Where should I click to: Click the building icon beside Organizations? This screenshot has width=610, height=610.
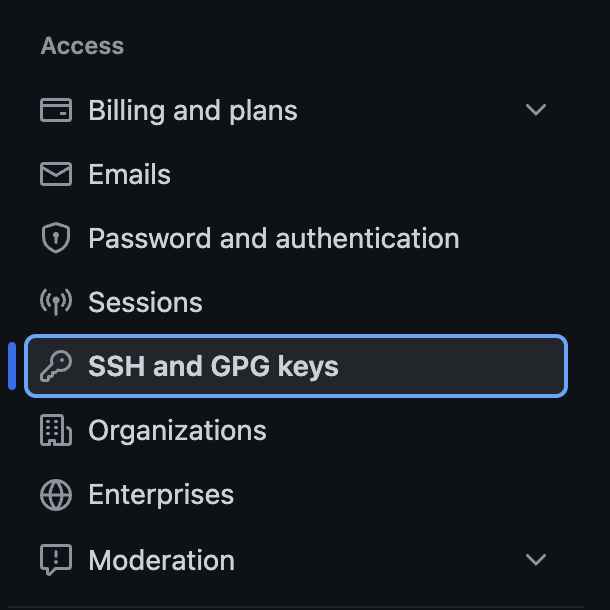coord(56,430)
